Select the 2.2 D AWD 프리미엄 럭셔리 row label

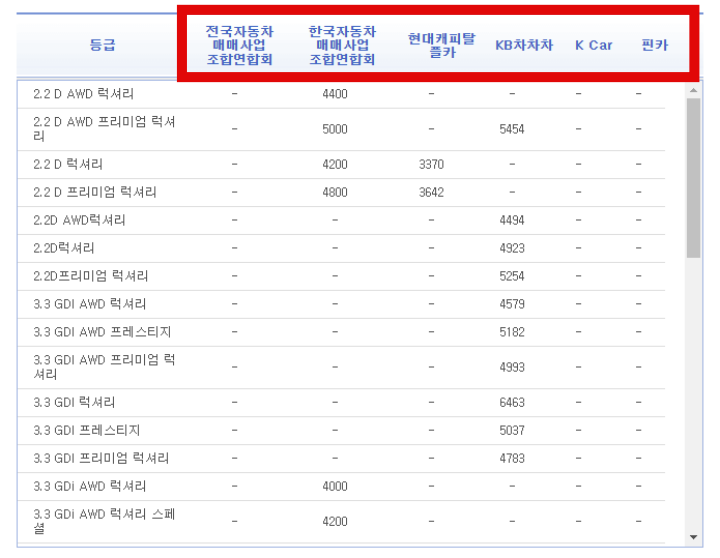pyautogui.click(x=104, y=129)
